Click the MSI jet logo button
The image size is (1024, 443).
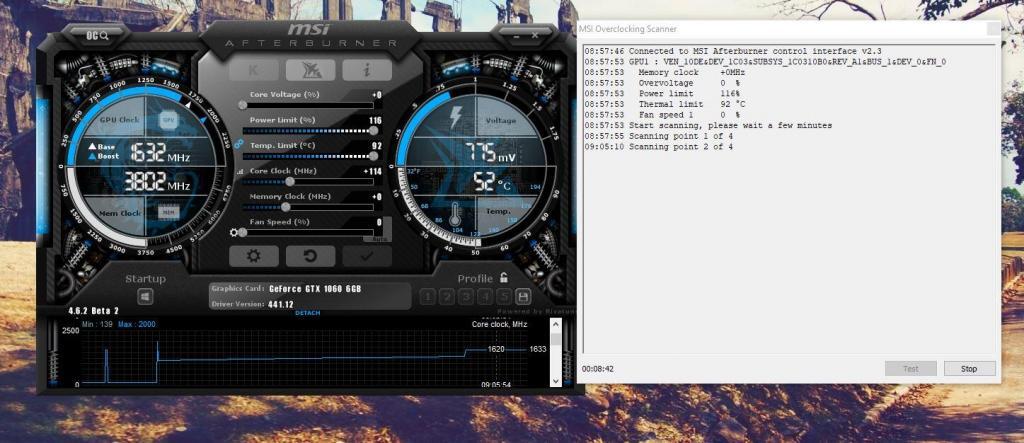(x=311, y=70)
